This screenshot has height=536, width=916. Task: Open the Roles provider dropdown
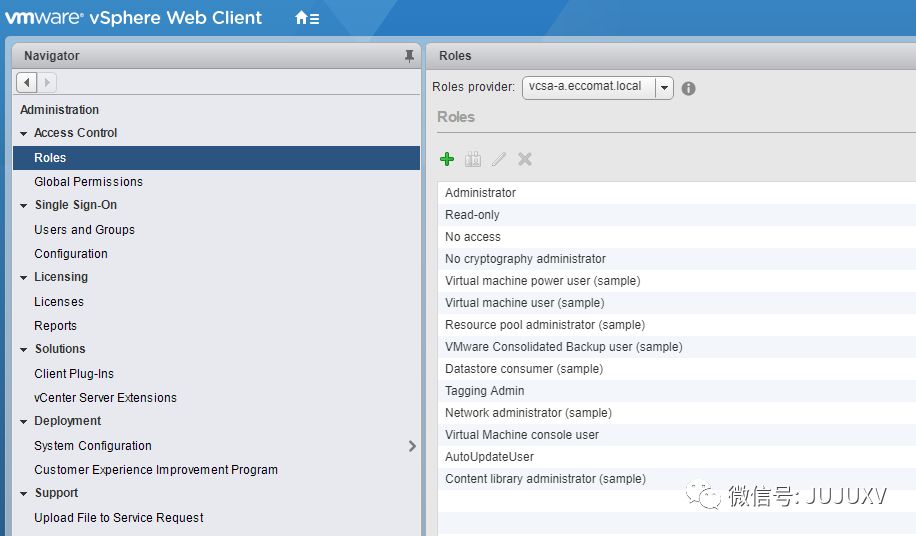click(664, 88)
